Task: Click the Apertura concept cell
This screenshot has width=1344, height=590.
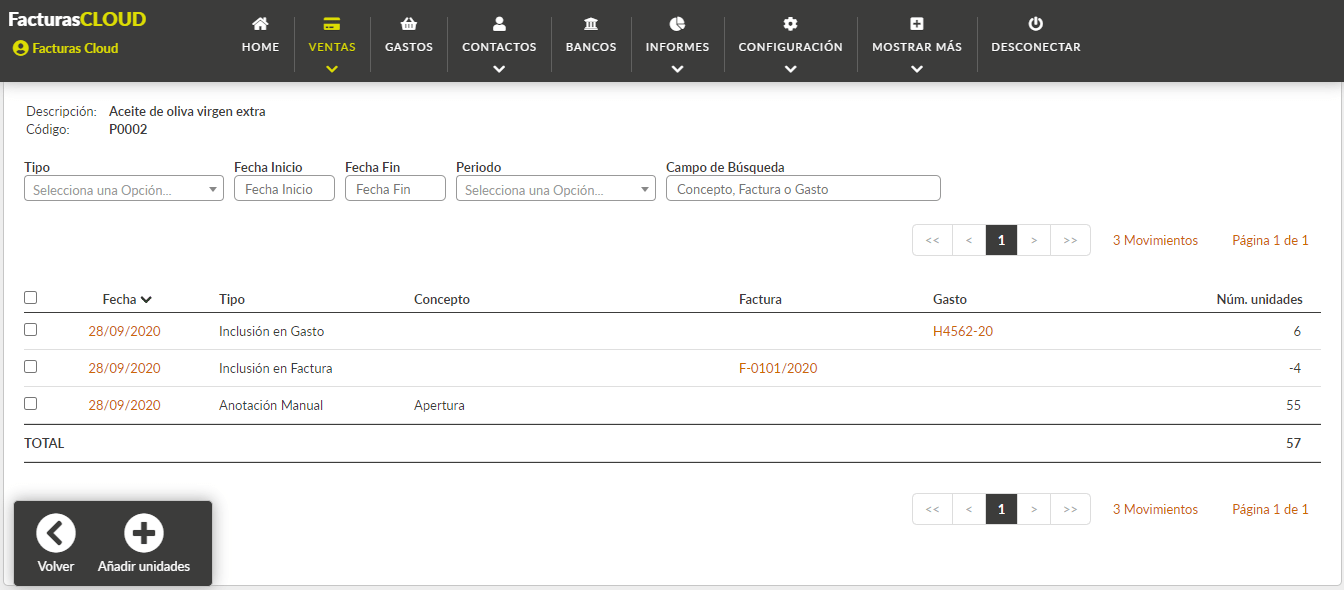Action: click(x=439, y=405)
